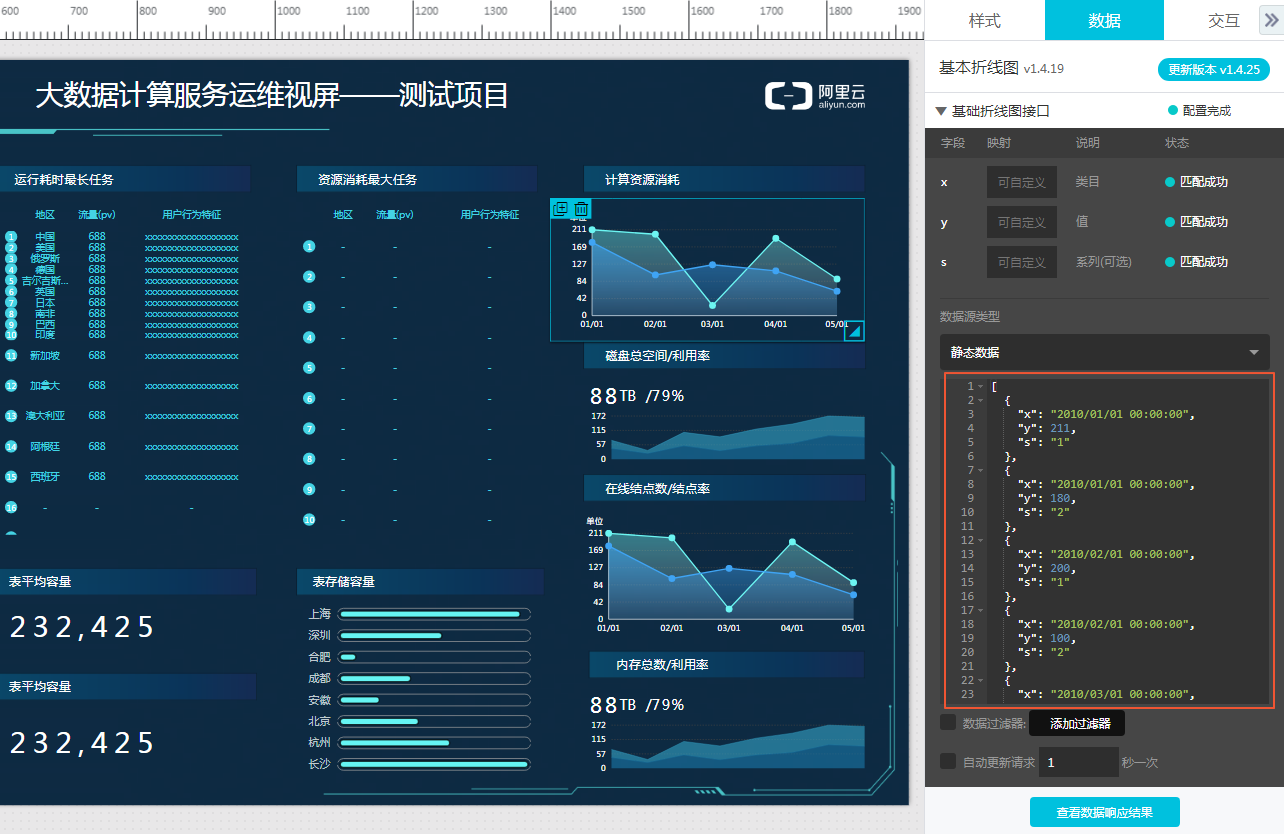Select the 运行耗时最长任务 title
This screenshot has width=1284, height=834.
[x=125, y=180]
